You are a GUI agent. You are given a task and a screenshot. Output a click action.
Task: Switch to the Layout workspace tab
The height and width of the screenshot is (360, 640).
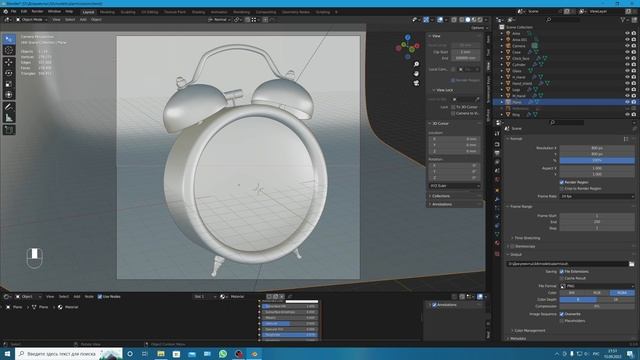[x=88, y=12]
